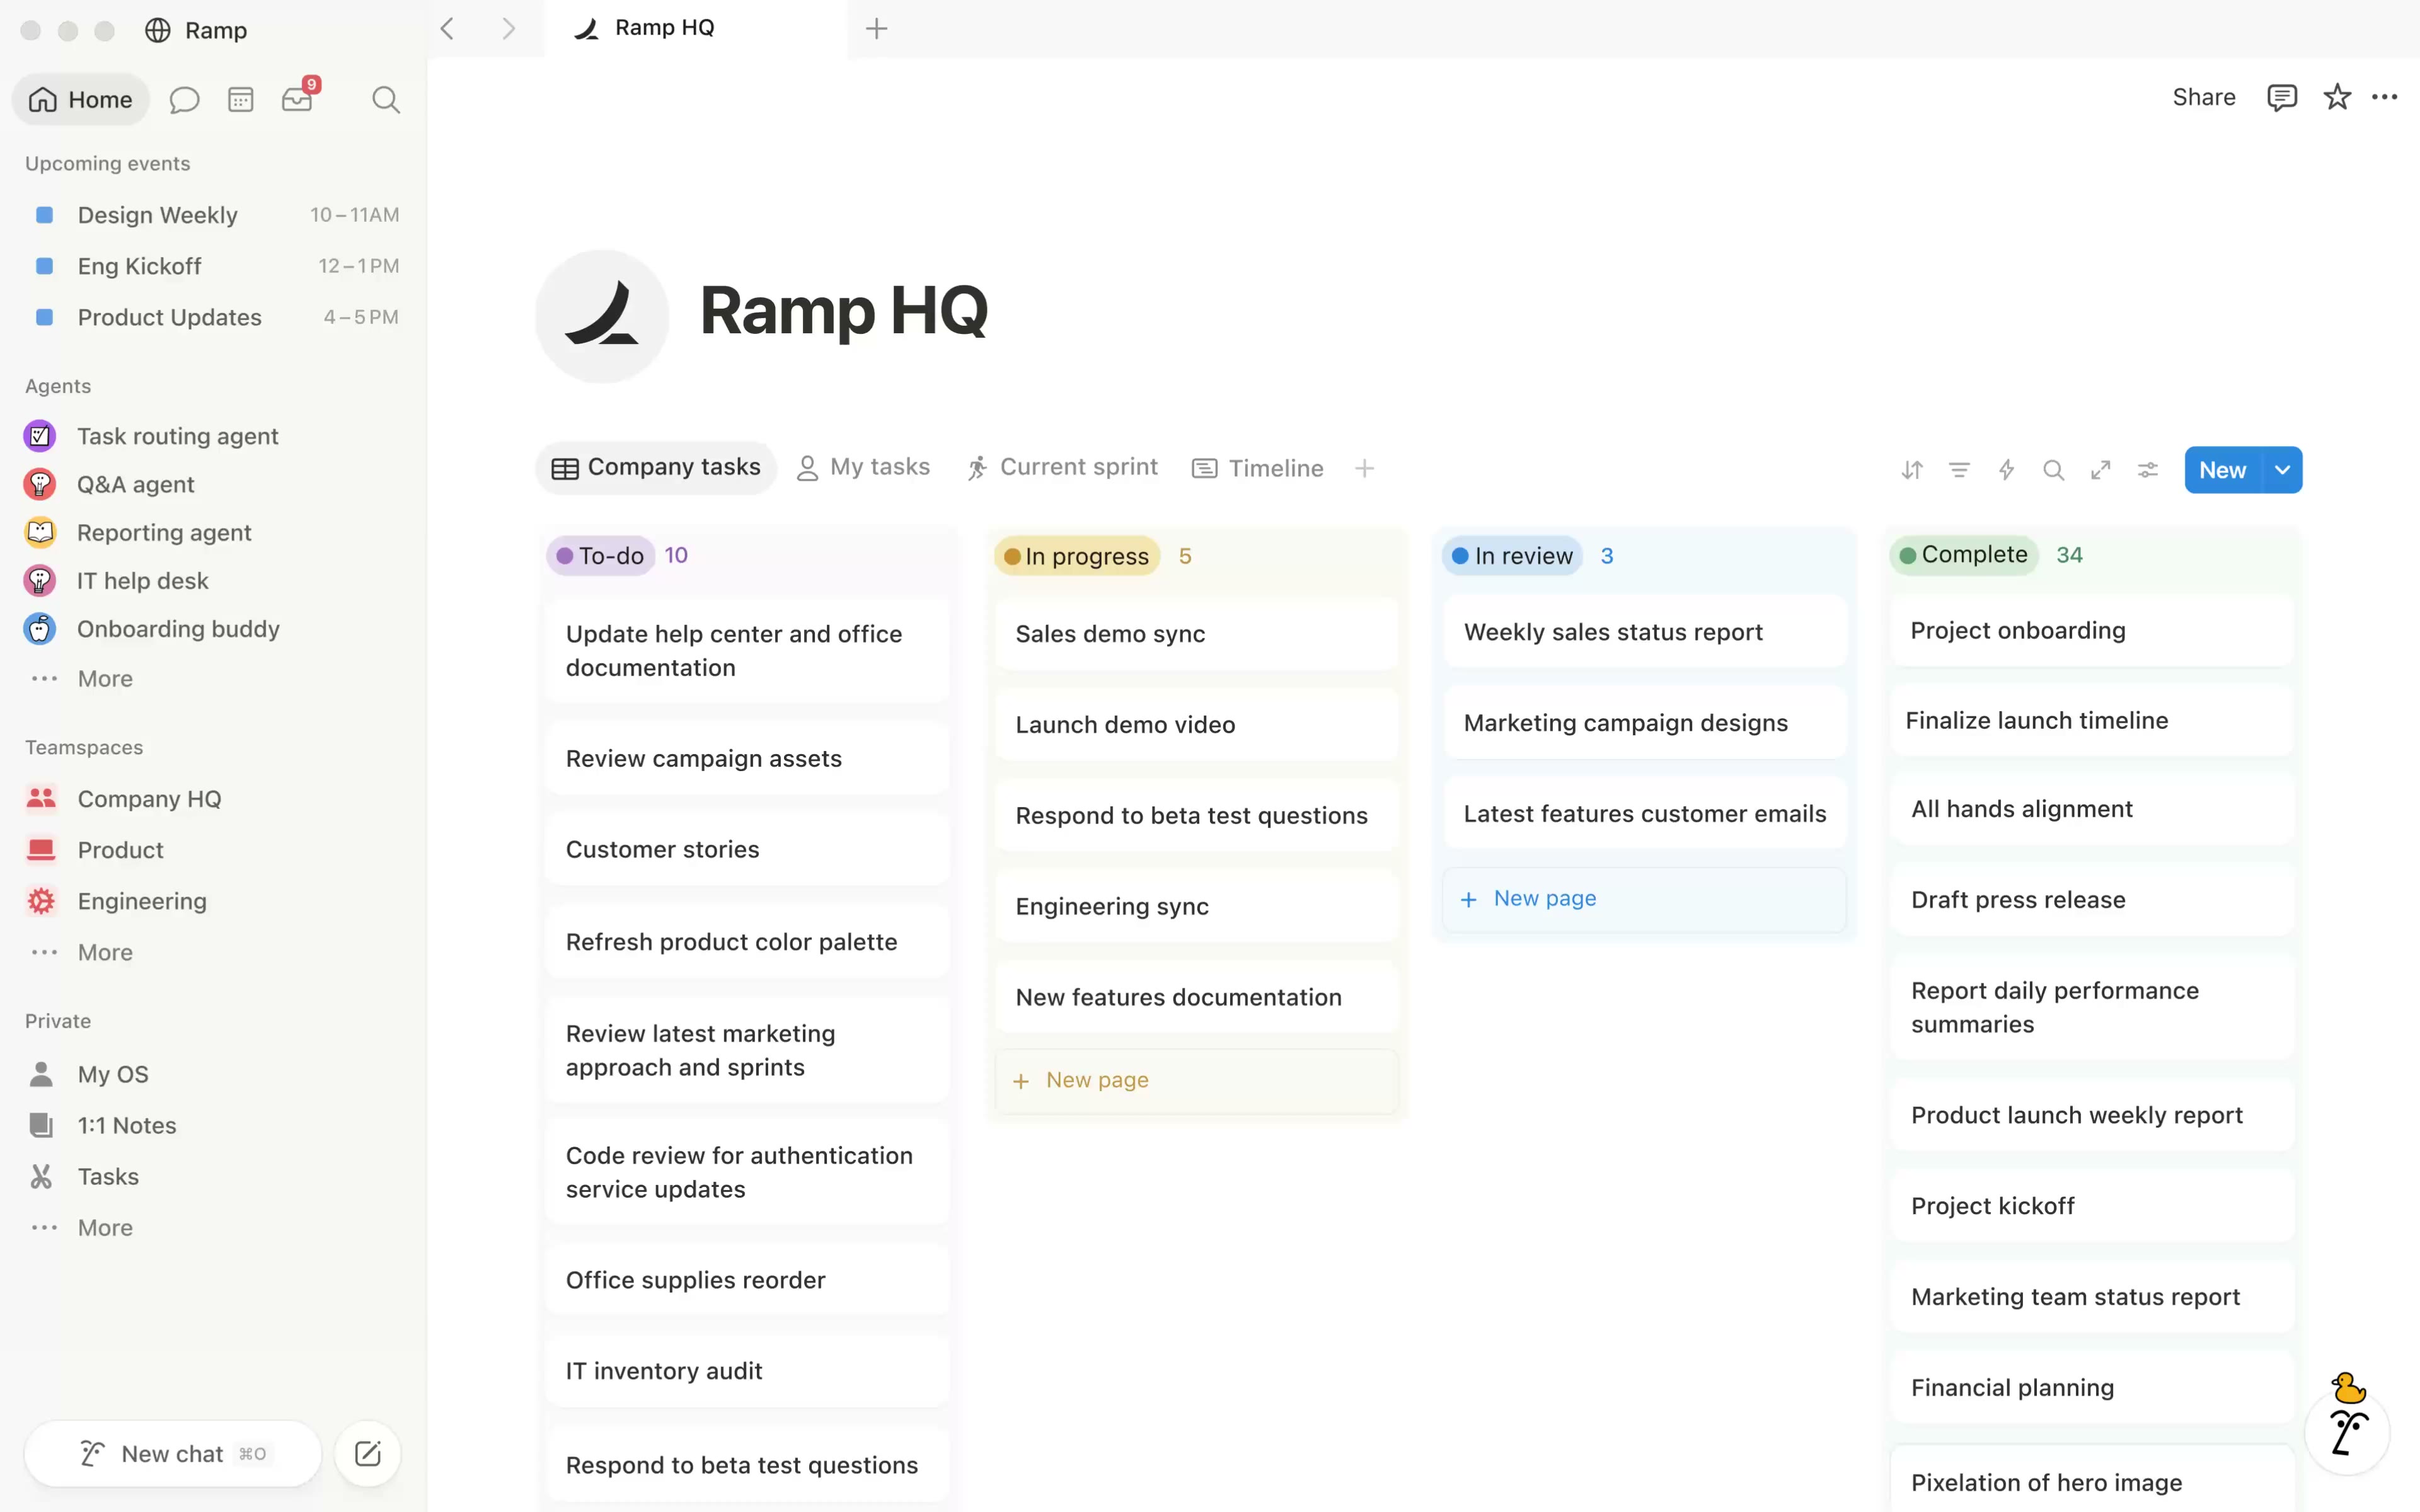This screenshot has height=1512, width=2420.
Task: Click the New chat button
Action: 173,1453
